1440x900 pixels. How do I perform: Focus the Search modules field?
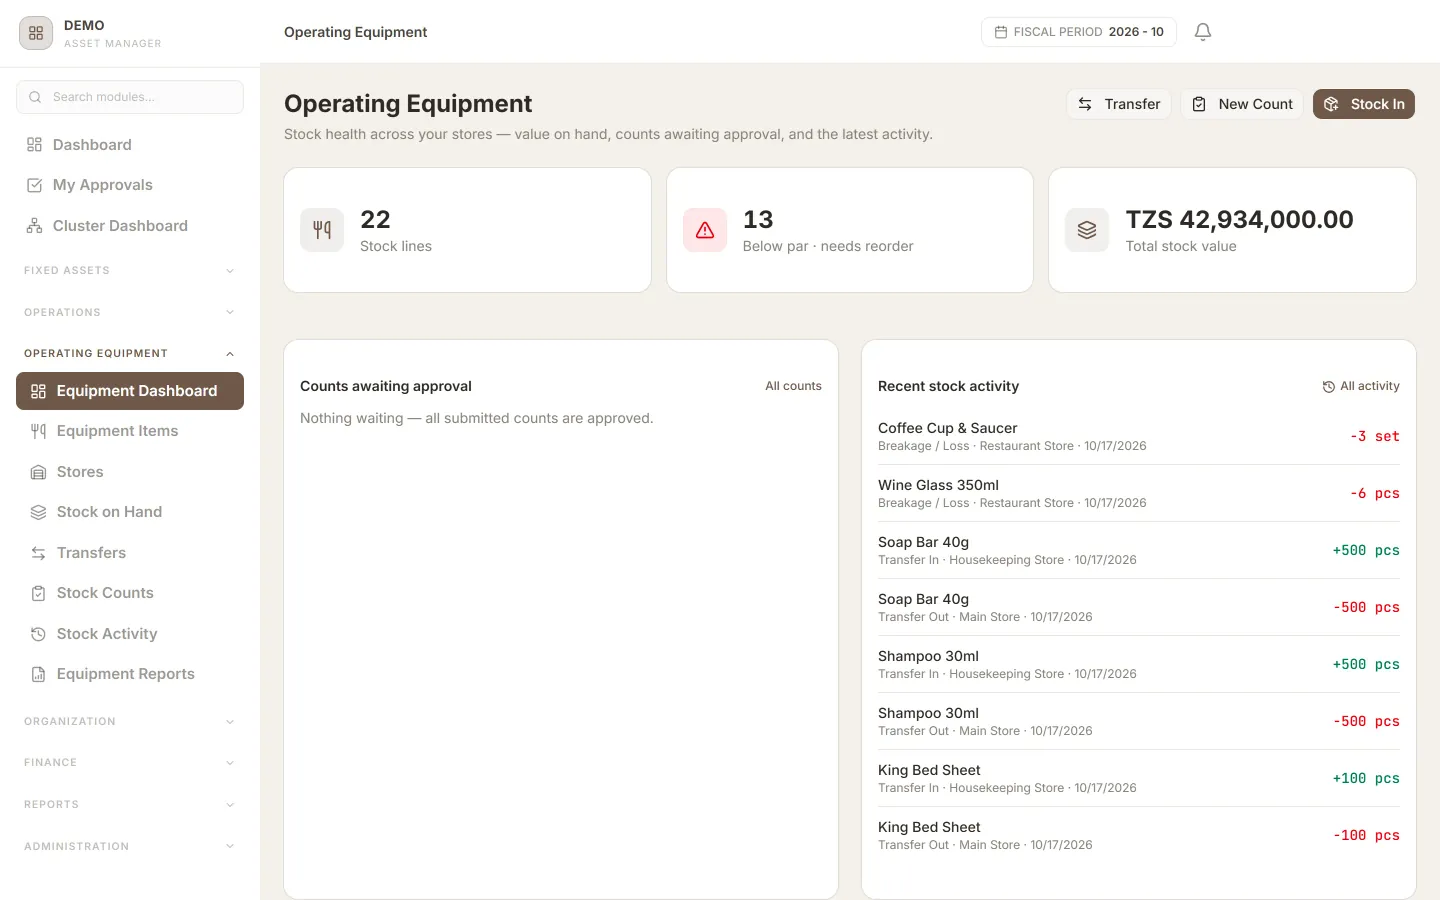130,97
